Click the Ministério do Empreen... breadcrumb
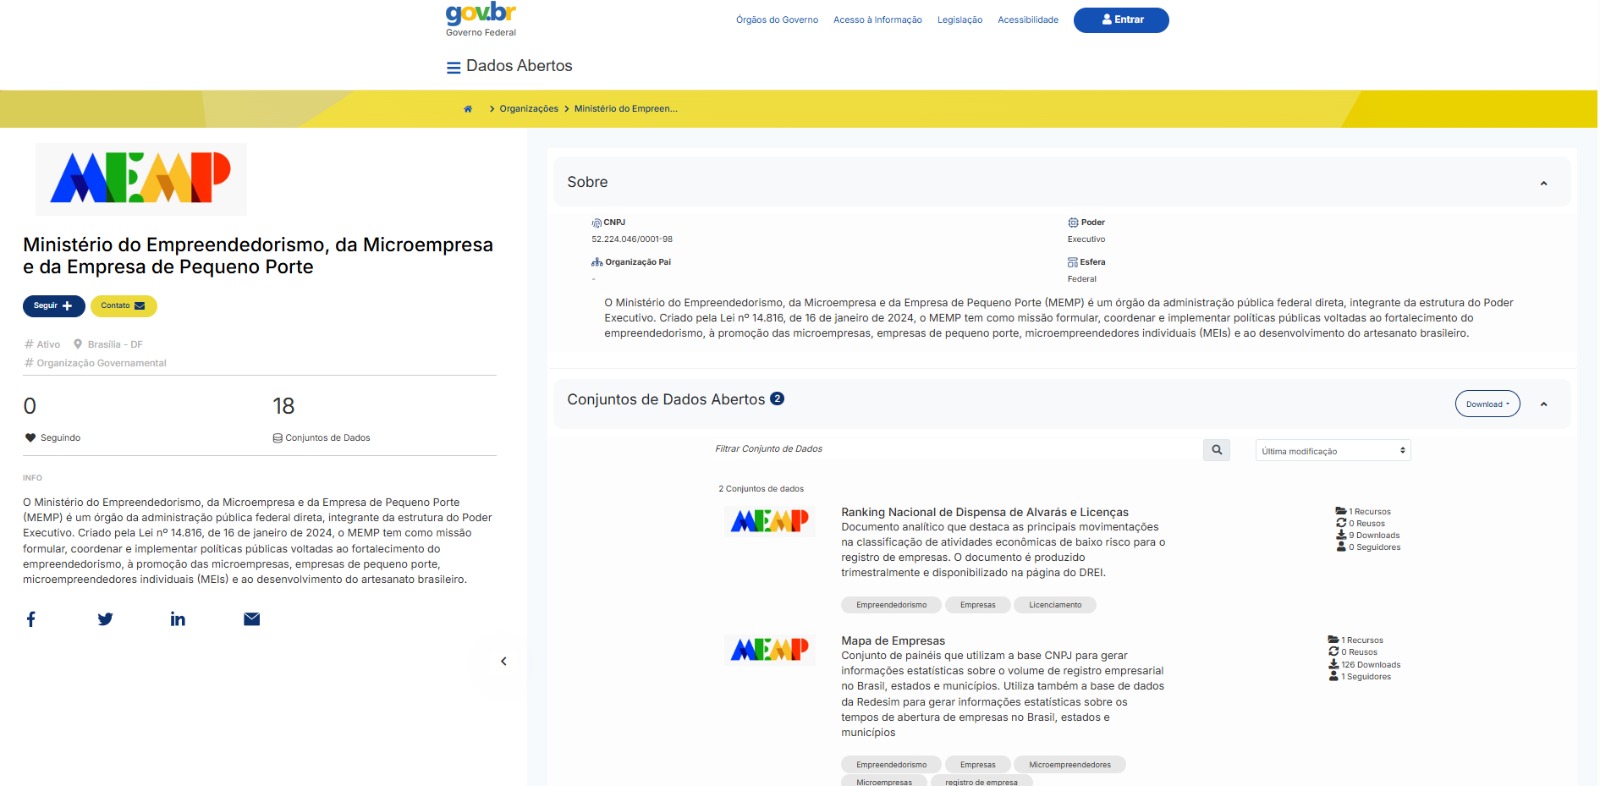 tap(626, 109)
